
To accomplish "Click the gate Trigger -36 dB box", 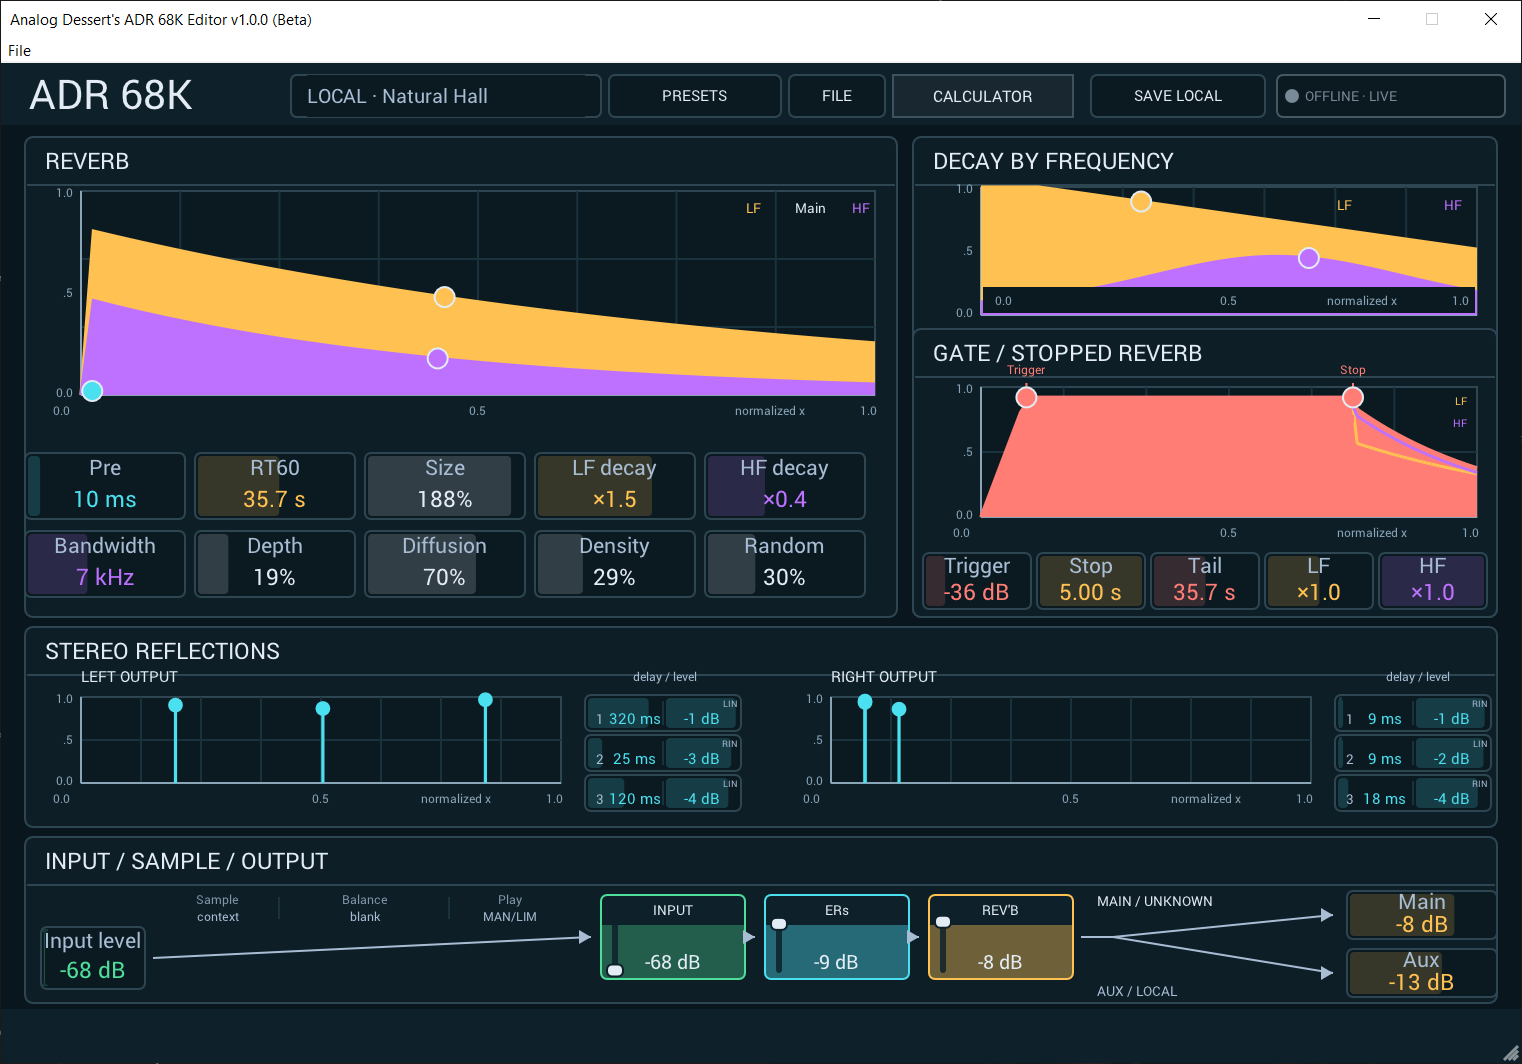I will (977, 580).
